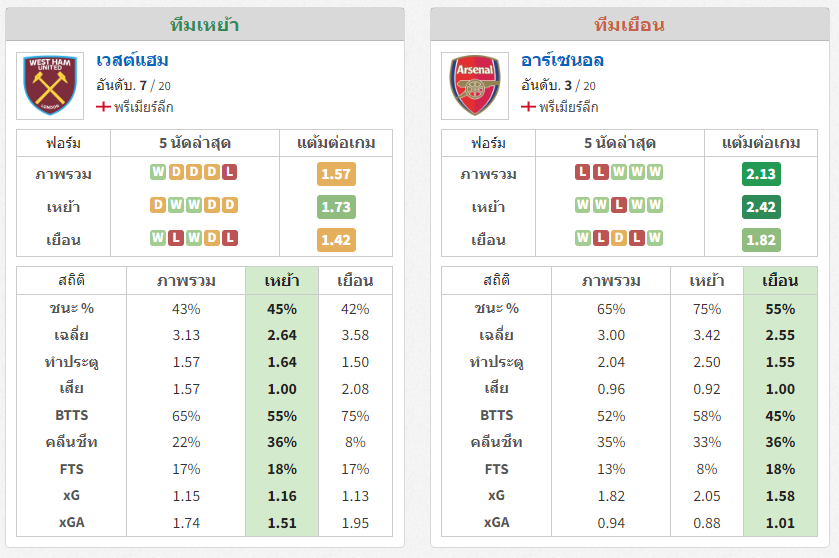The width and height of the screenshot is (839, 558).
Task: Open the อาร์เซนอล team link
Action: (562, 60)
